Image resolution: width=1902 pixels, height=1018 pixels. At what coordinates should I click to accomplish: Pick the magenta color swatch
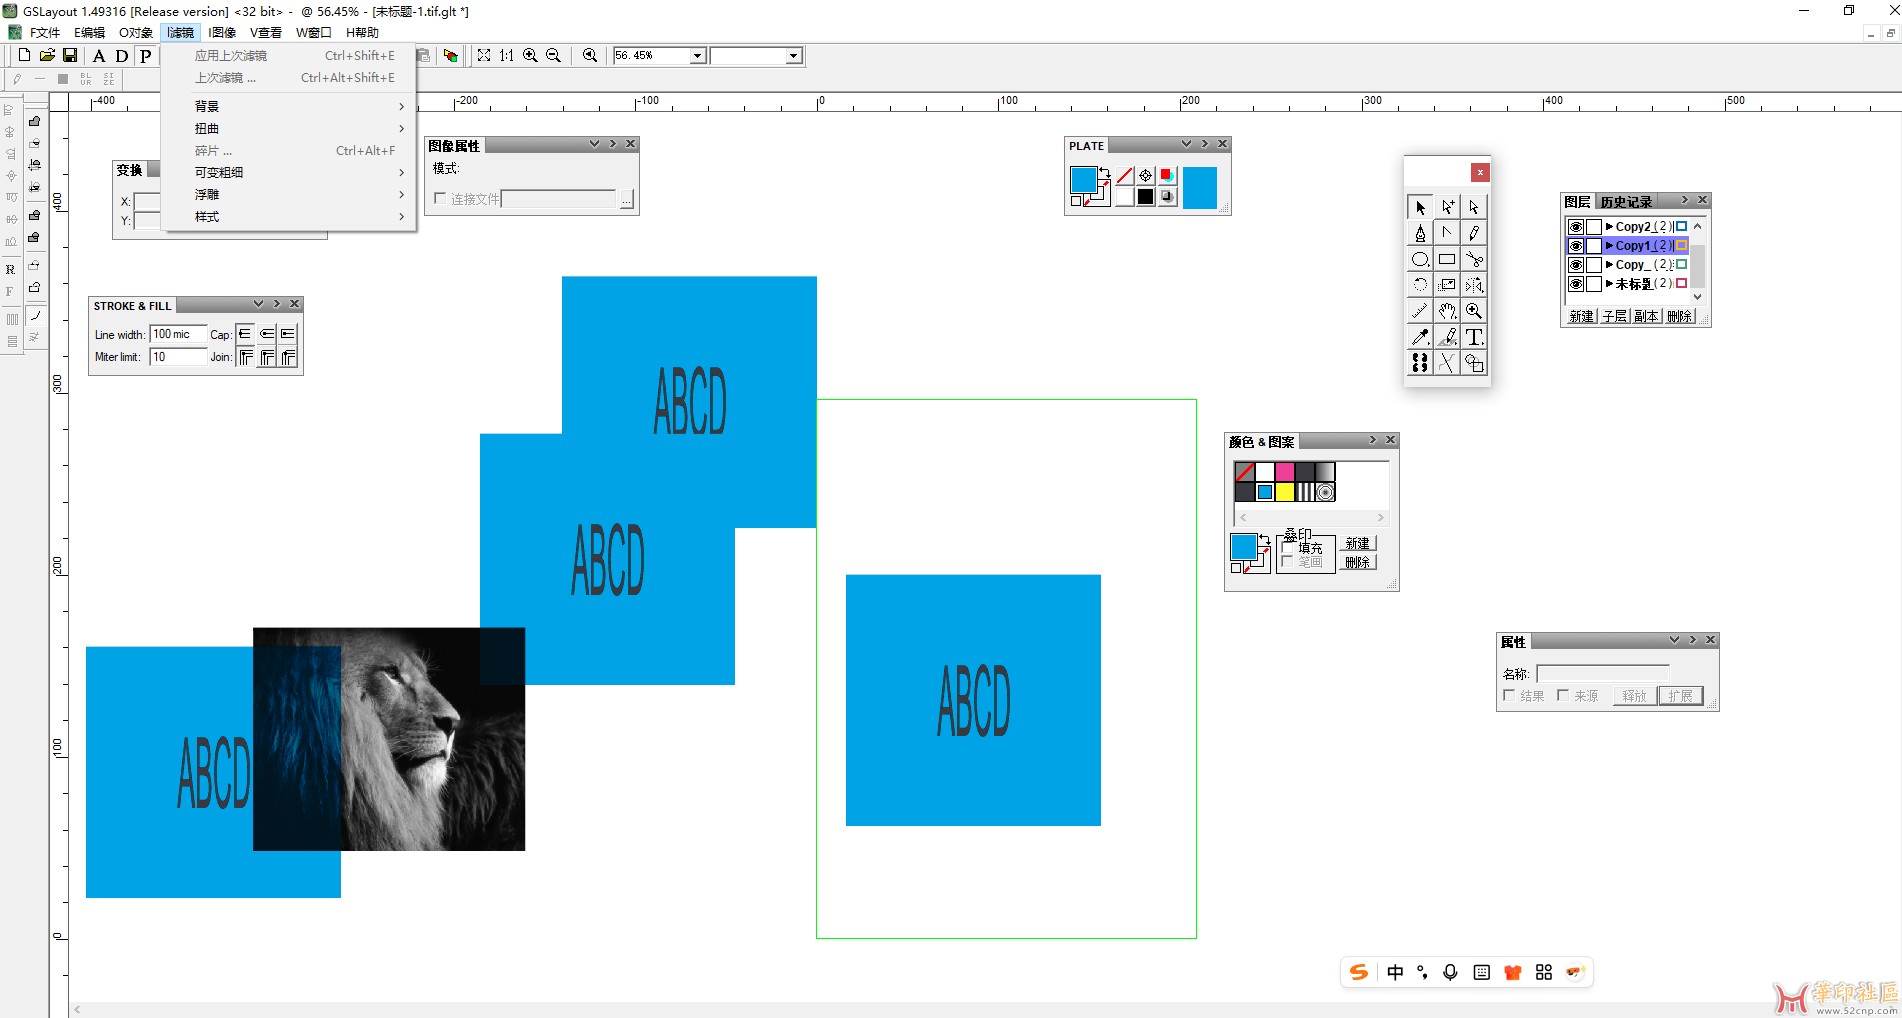(x=1285, y=472)
